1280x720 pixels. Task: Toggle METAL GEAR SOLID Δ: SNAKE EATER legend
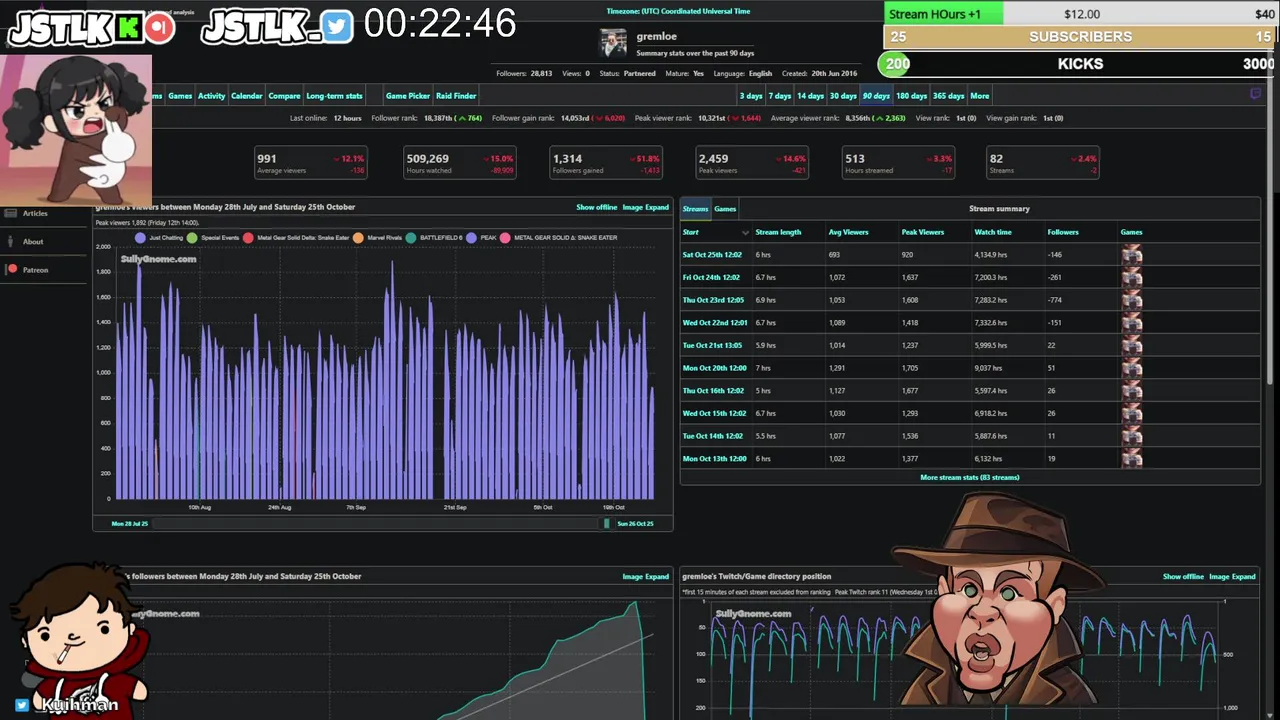point(559,238)
